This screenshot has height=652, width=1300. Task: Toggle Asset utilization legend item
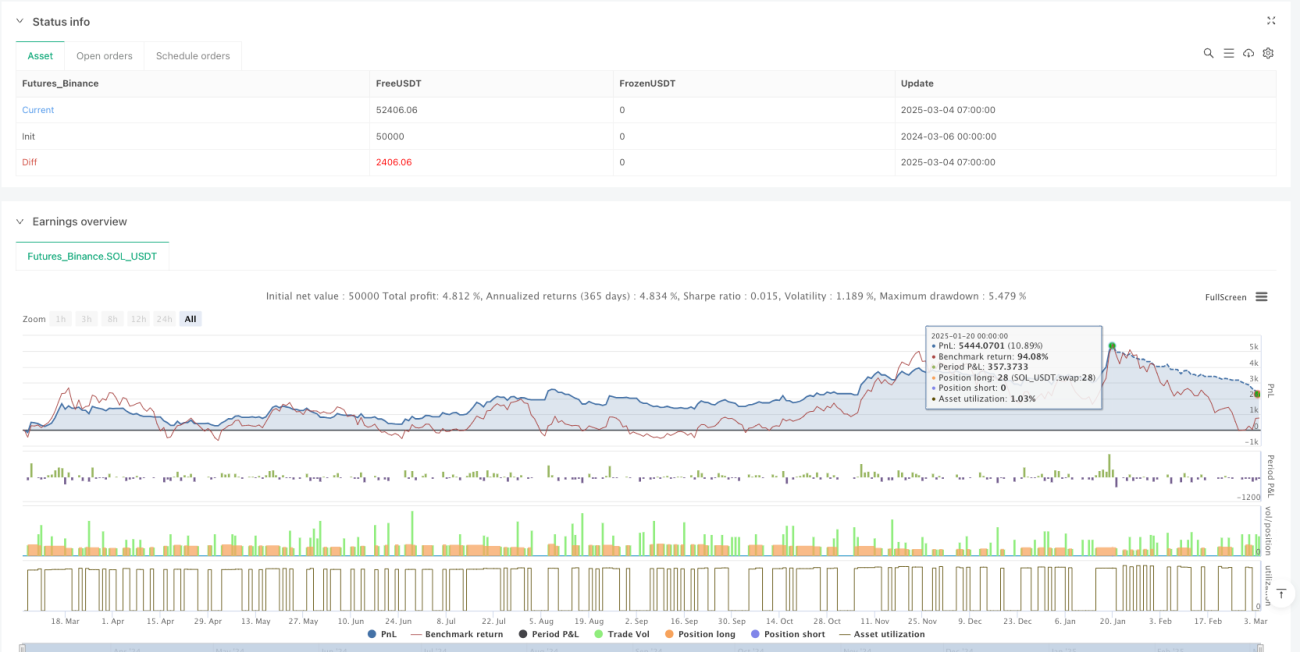tap(881, 634)
